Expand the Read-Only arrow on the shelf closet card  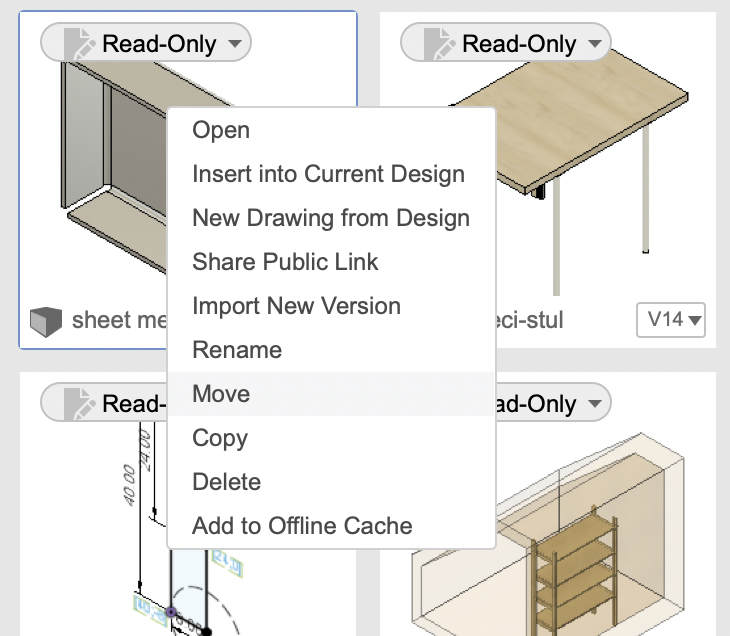tap(594, 404)
